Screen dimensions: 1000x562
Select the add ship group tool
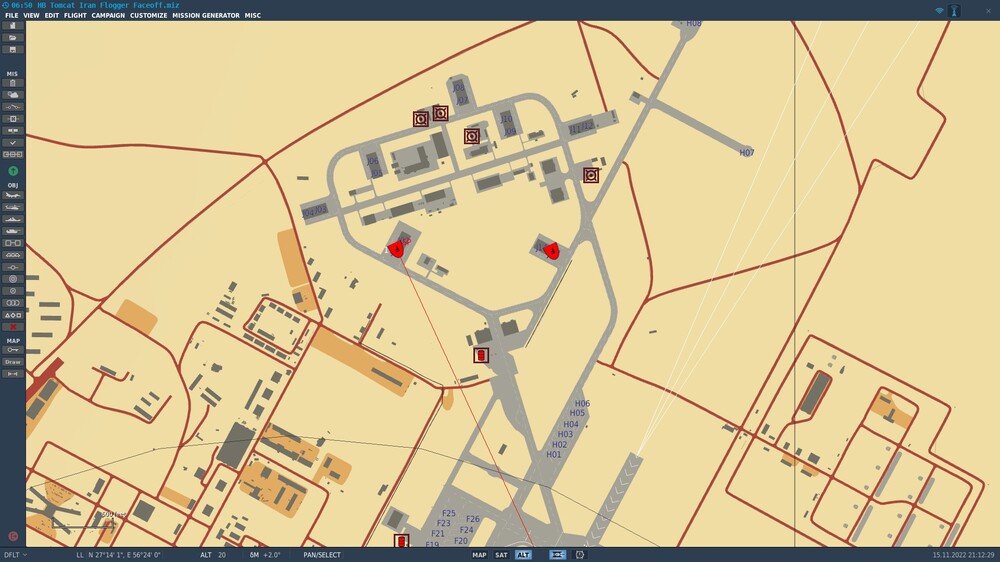click(13, 219)
